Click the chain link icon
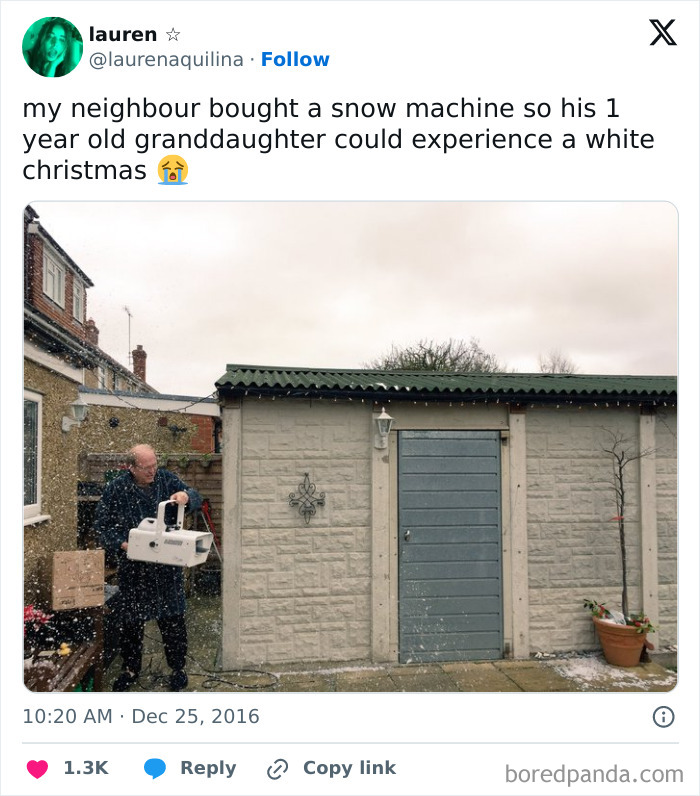The image size is (700, 796). tap(278, 769)
